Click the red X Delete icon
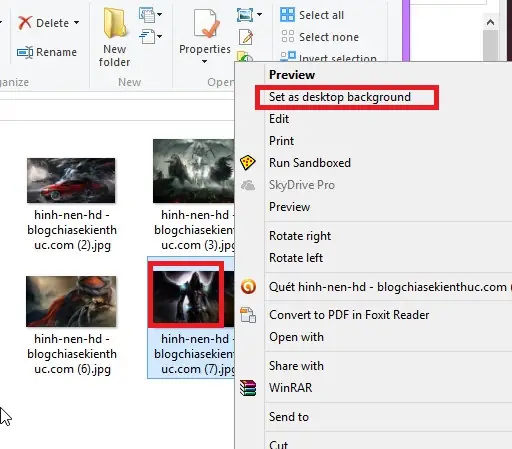Viewport: 512px width, 449px height. click(x=25, y=23)
